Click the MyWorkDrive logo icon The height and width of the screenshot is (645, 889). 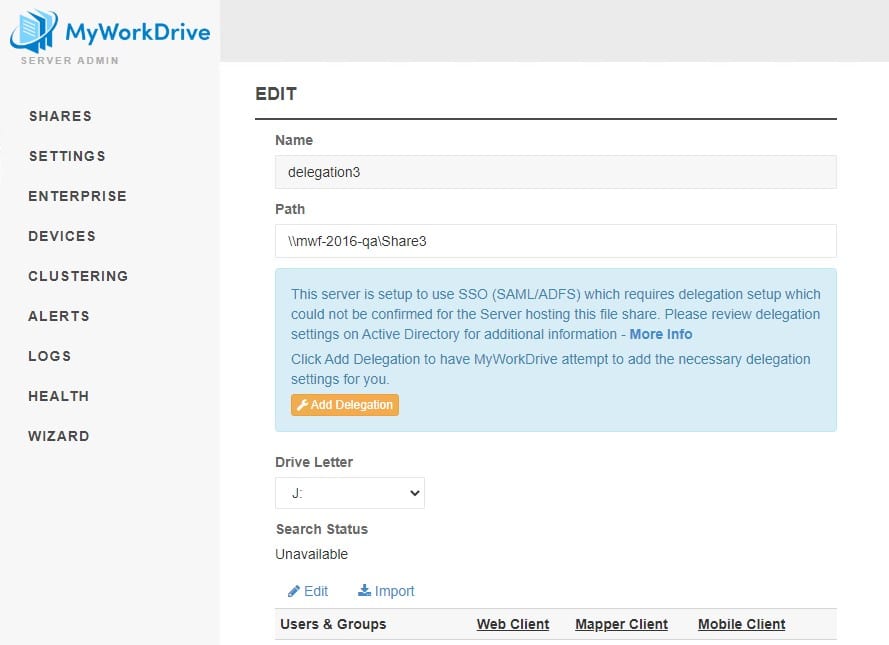pyautogui.click(x=33, y=31)
